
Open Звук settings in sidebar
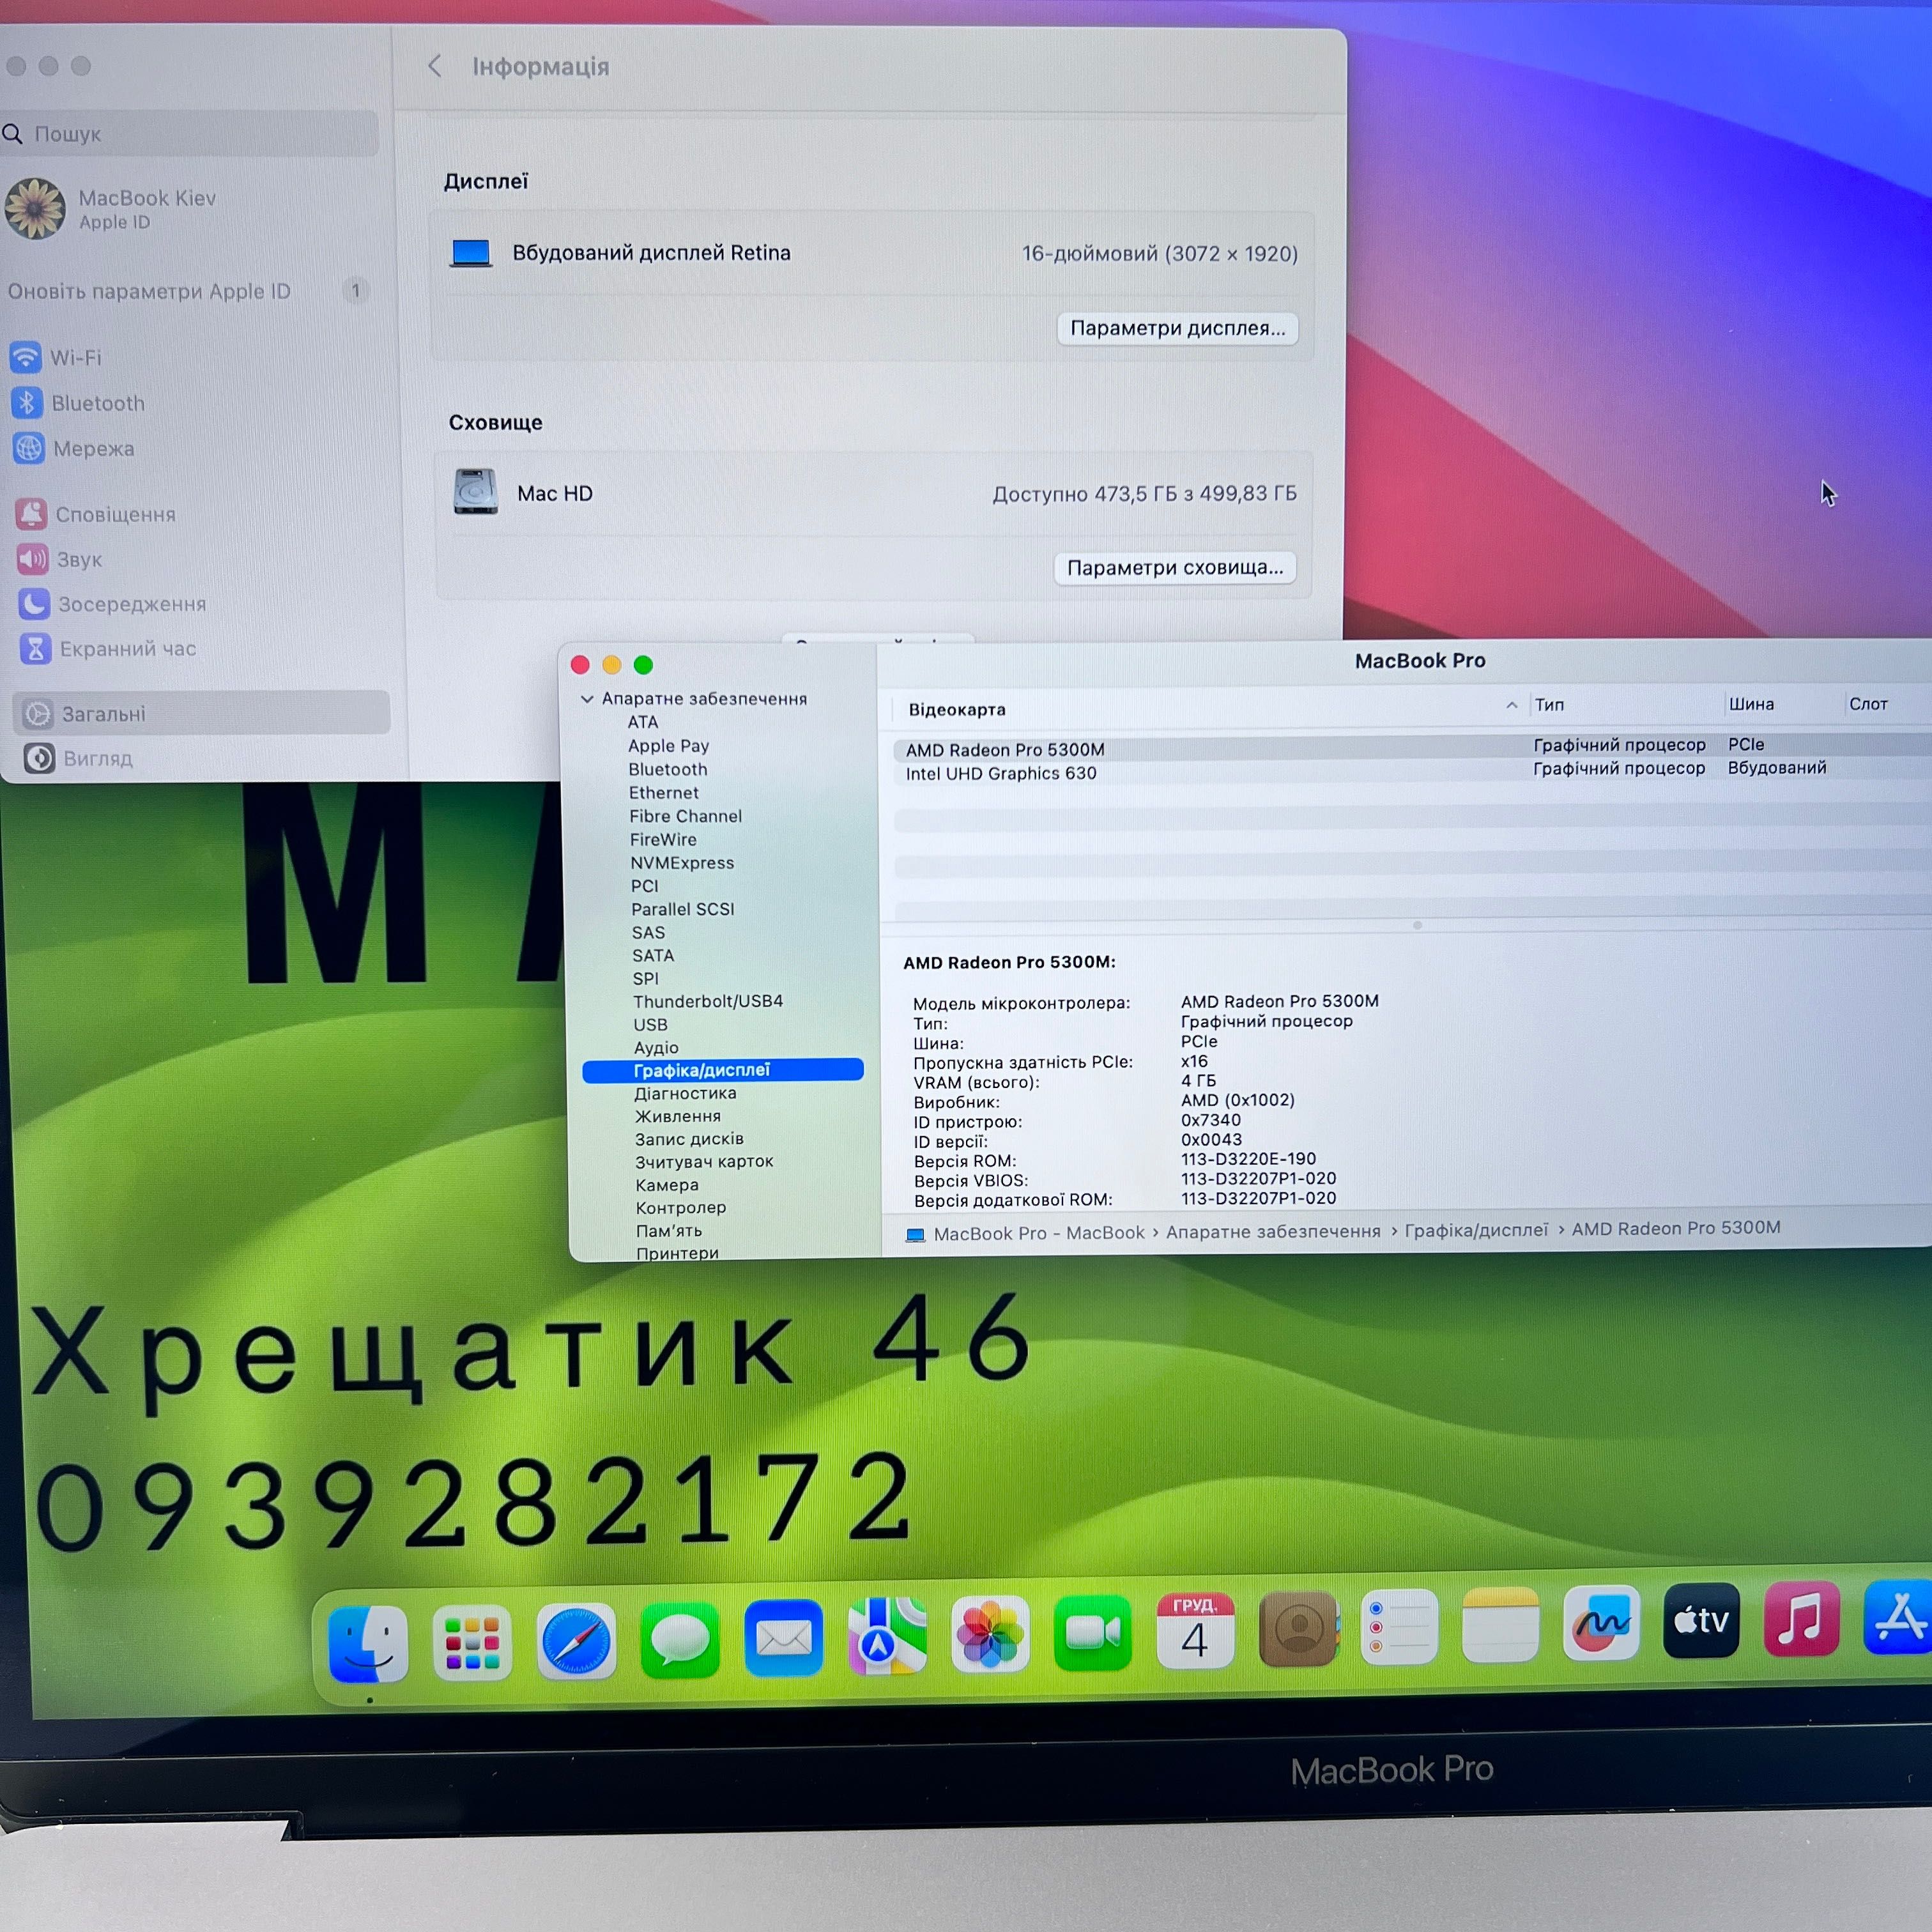point(60,559)
